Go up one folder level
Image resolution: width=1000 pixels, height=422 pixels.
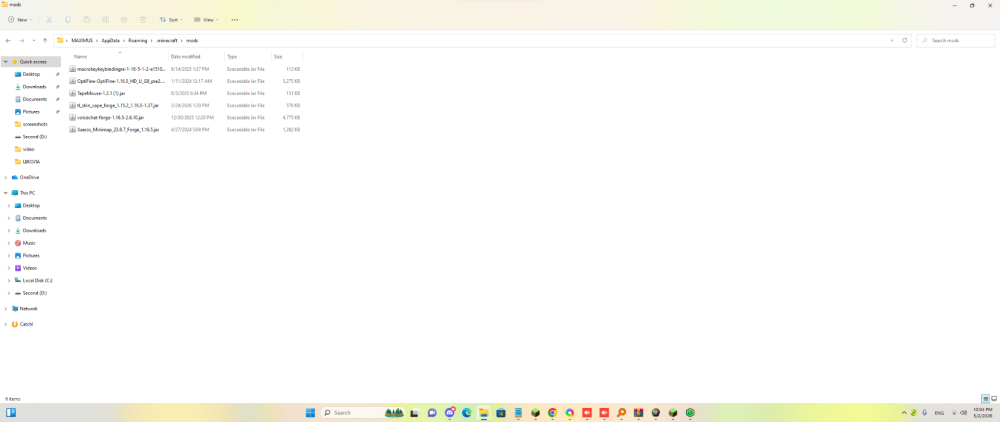(45, 40)
